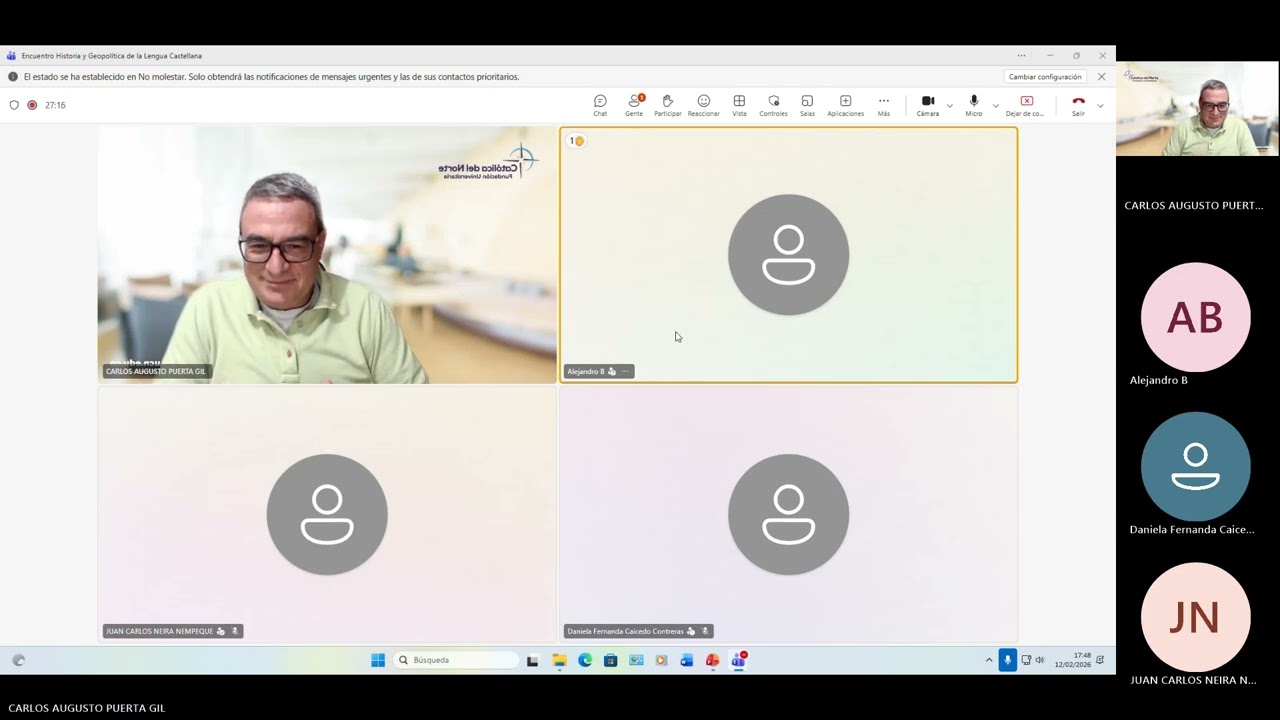Image resolution: width=1280 pixels, height=720 pixels.
Task: Open the Widgets icon on the taskbar
Action: coord(18,660)
